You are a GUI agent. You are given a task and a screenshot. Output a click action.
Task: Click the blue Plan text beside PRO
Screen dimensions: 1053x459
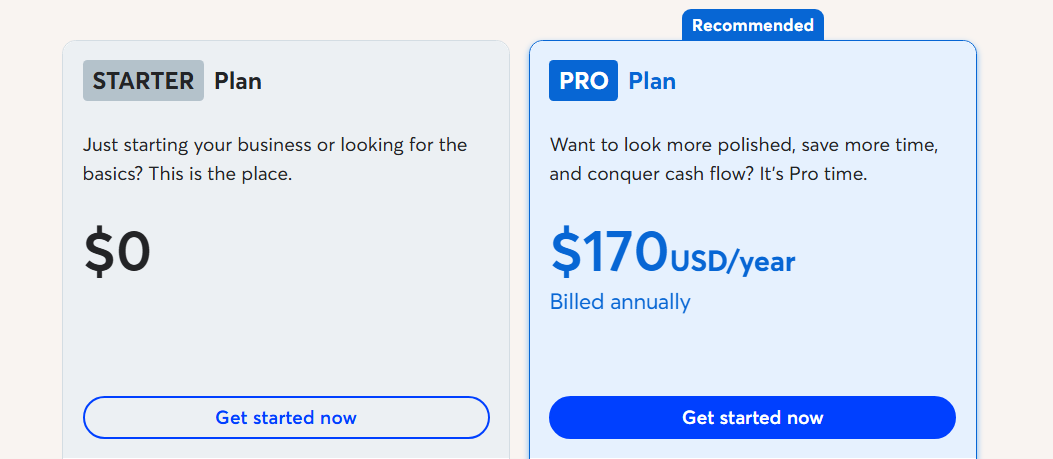[x=652, y=81]
